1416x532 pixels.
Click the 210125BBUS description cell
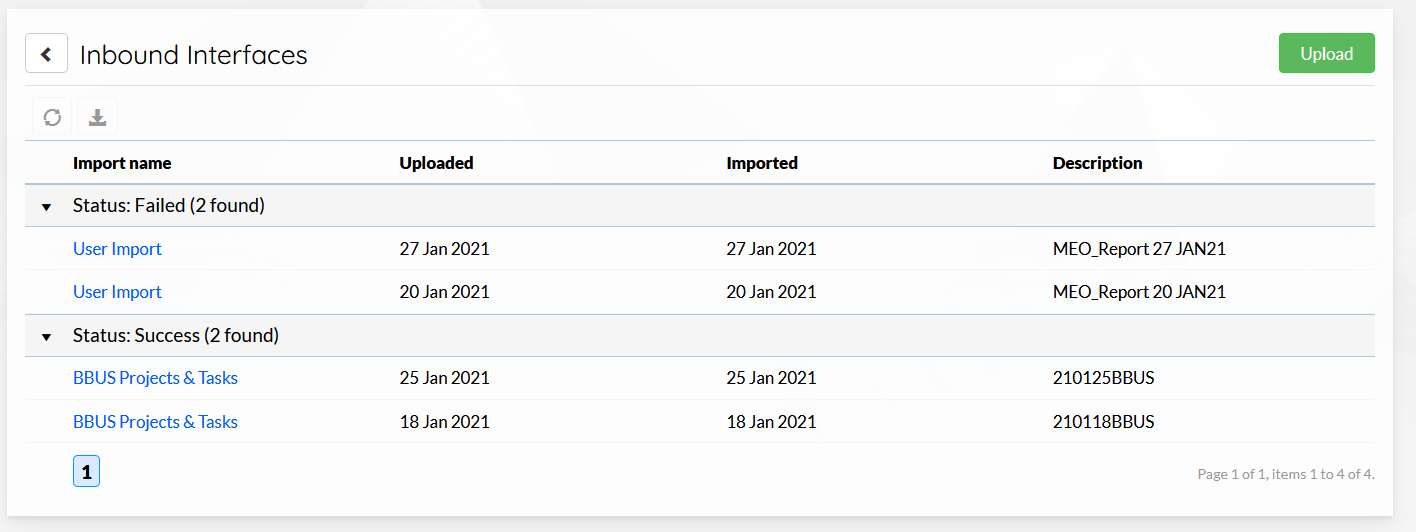(1103, 378)
